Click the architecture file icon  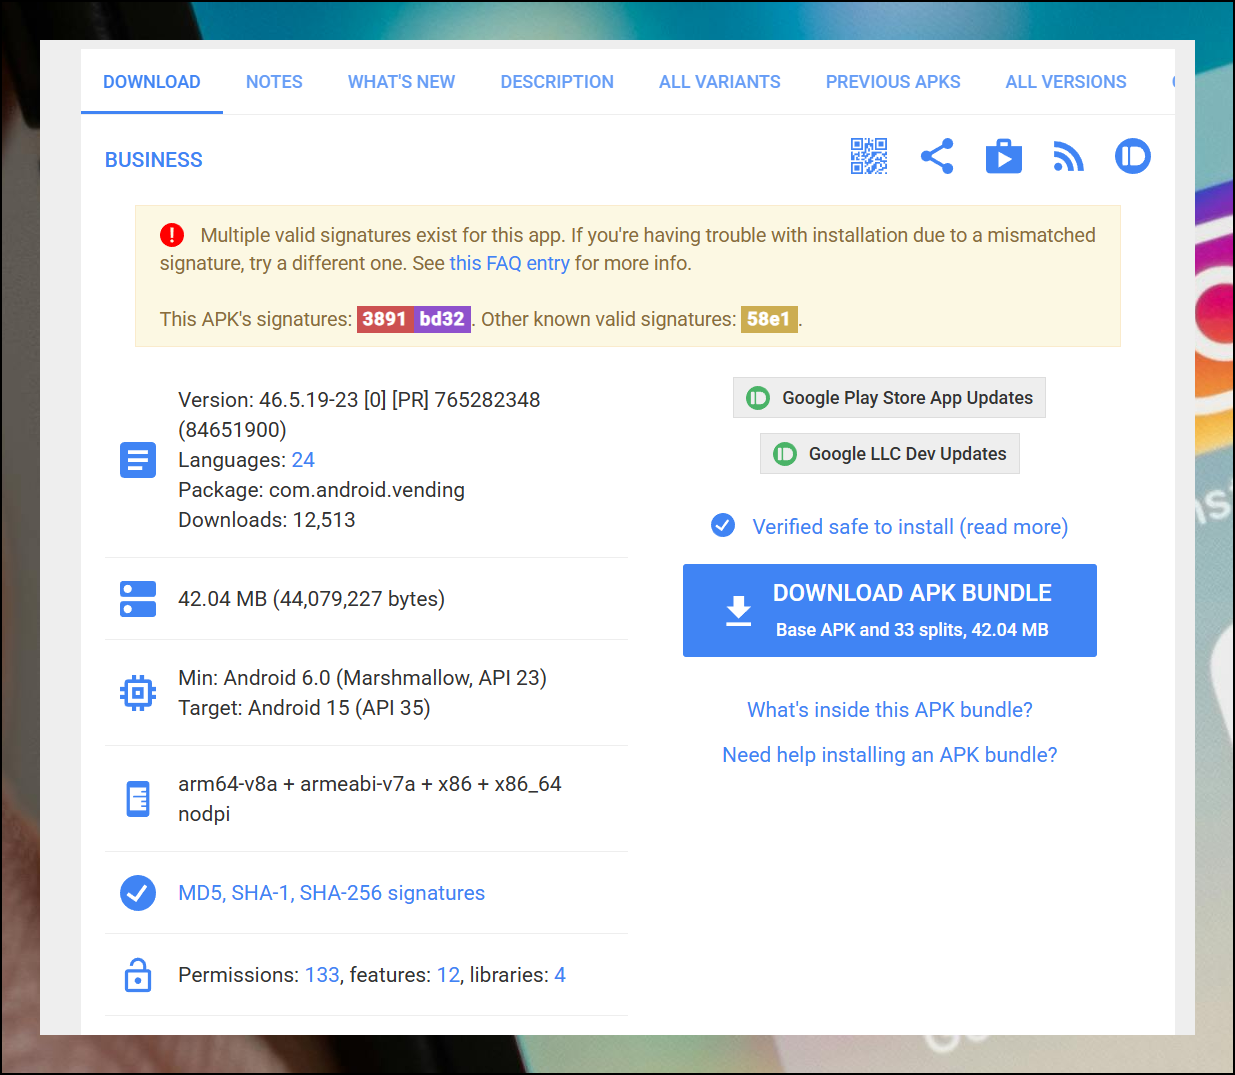[x=138, y=799]
